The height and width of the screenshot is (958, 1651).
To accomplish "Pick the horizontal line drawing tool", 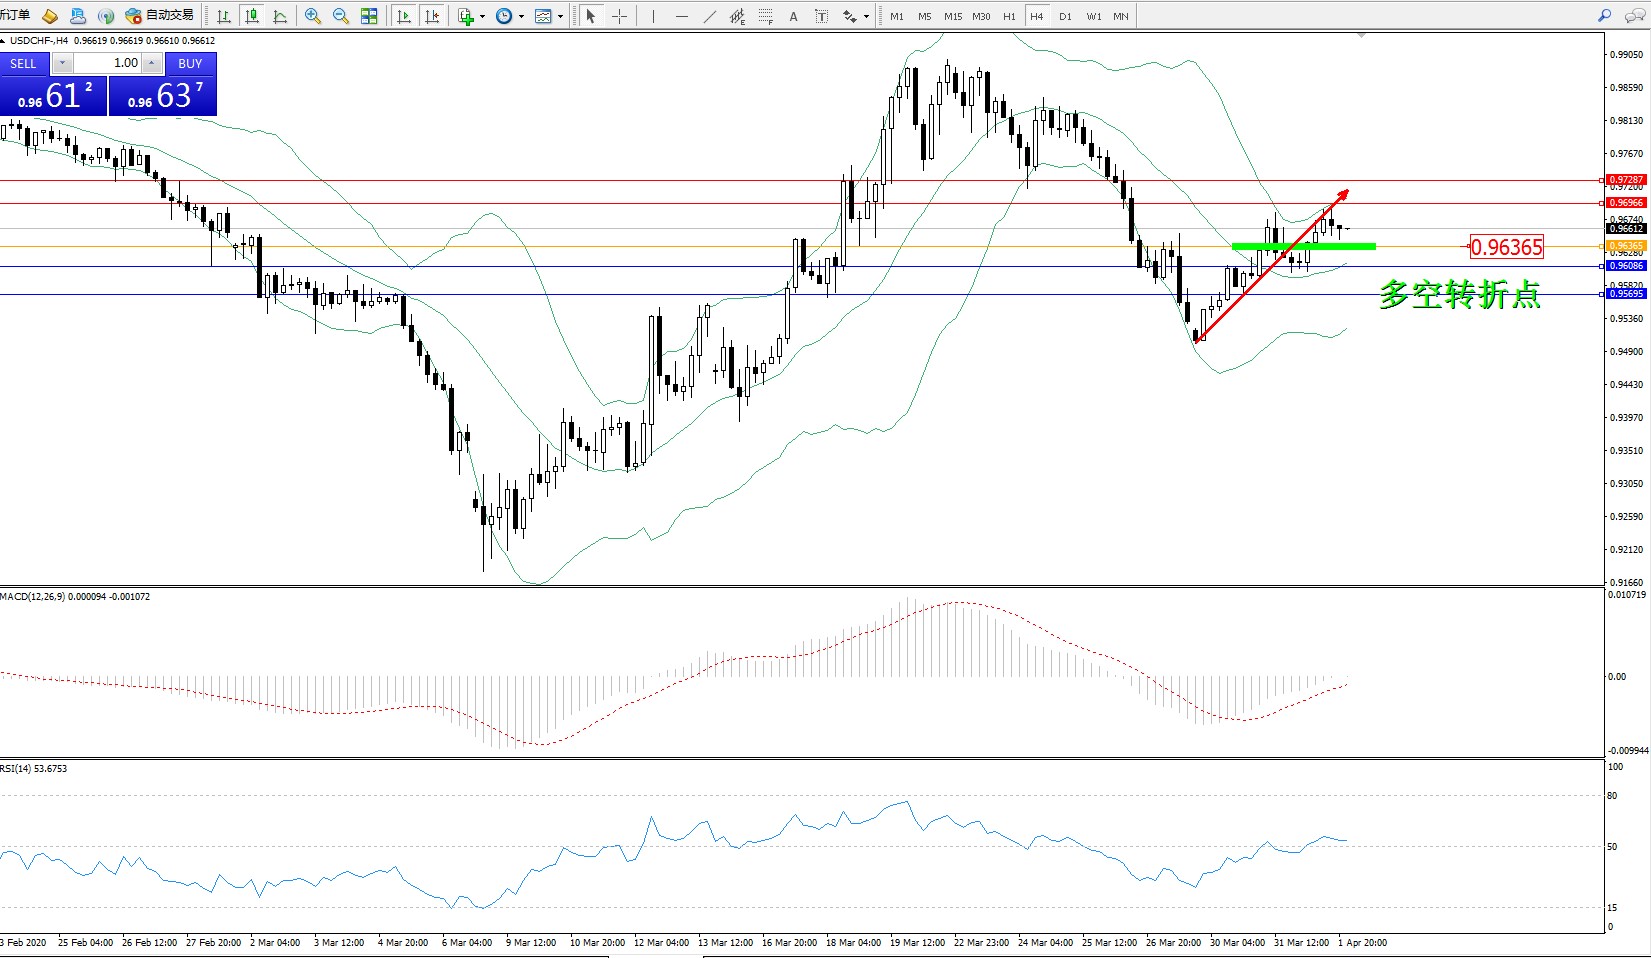I will tap(681, 16).
